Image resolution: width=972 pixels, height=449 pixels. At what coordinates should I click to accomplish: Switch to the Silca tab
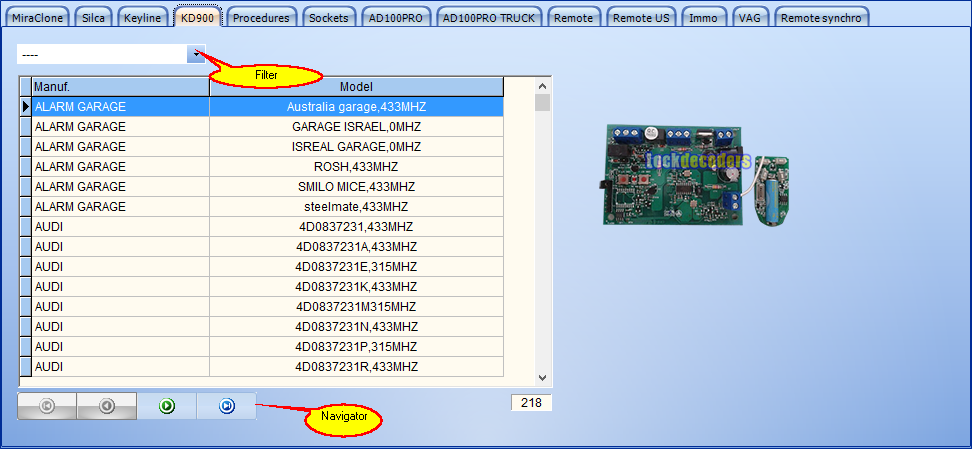coord(94,18)
